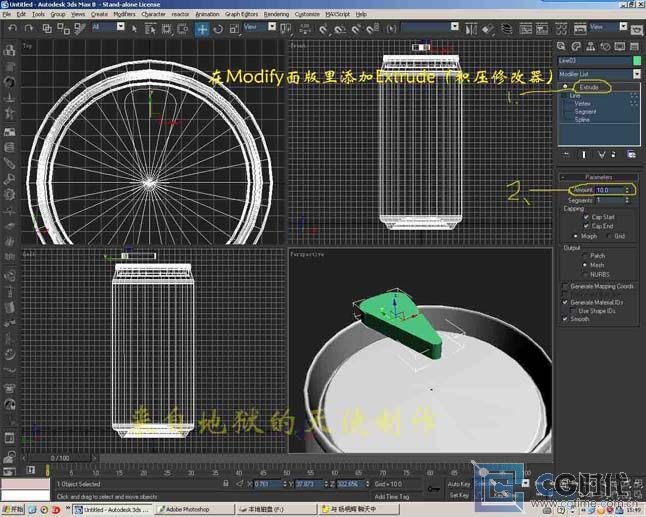Open the Layer Manager icon
646x517 pixels.
(x=506, y=29)
